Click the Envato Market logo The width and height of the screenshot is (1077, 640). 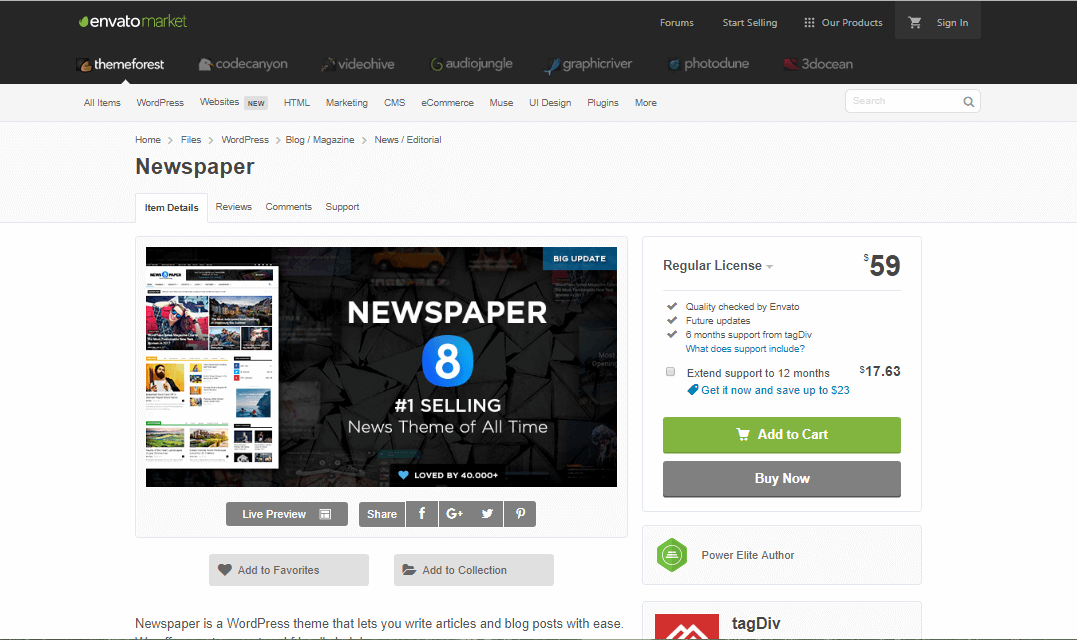(133, 21)
